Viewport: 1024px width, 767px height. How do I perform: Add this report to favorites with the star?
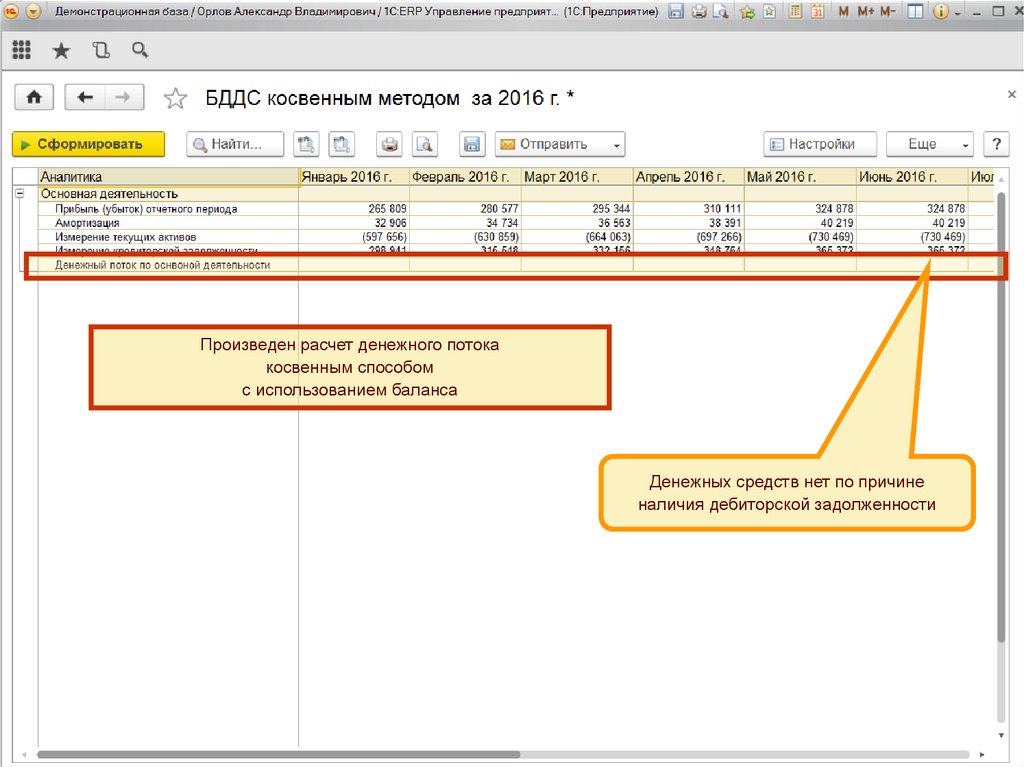[x=175, y=98]
